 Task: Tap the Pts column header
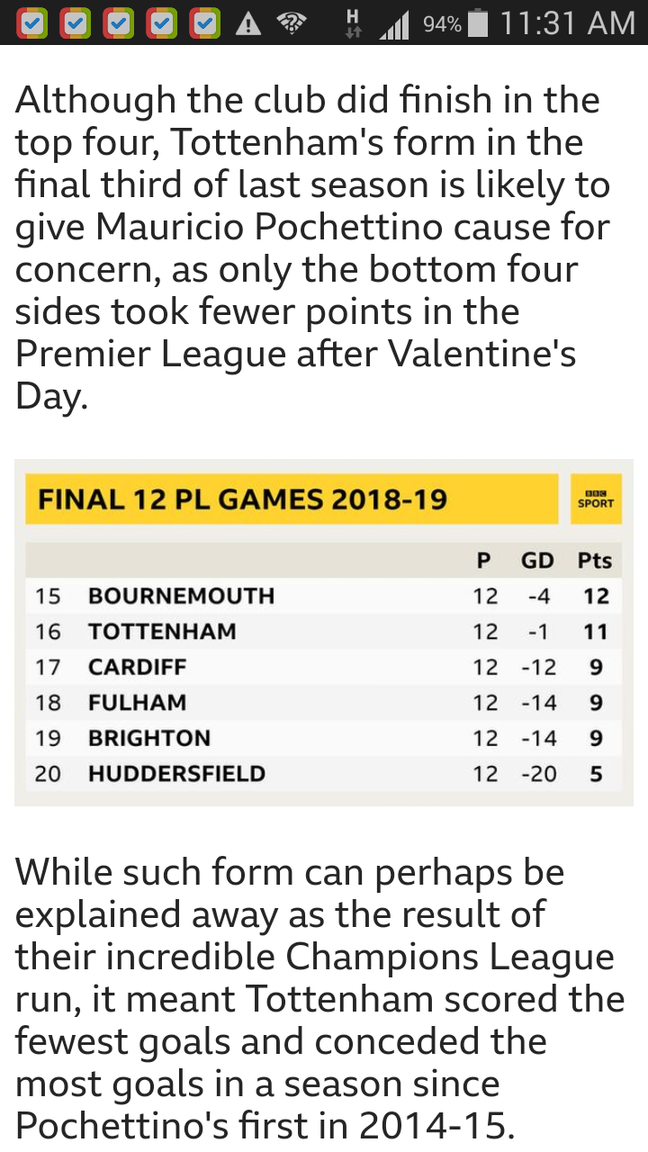click(x=595, y=560)
